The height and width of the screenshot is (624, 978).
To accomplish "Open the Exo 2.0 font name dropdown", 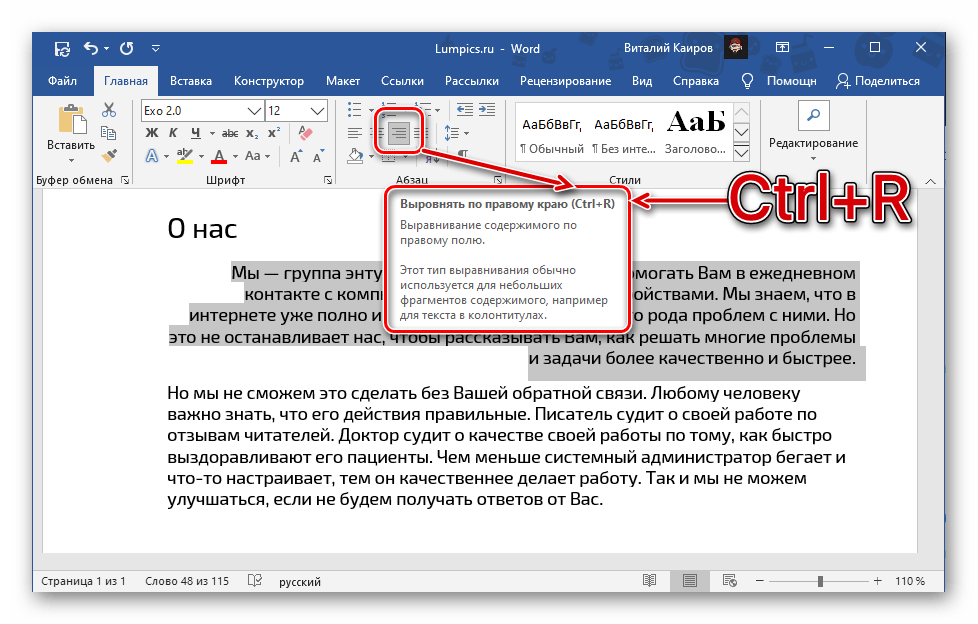I will pos(254,110).
